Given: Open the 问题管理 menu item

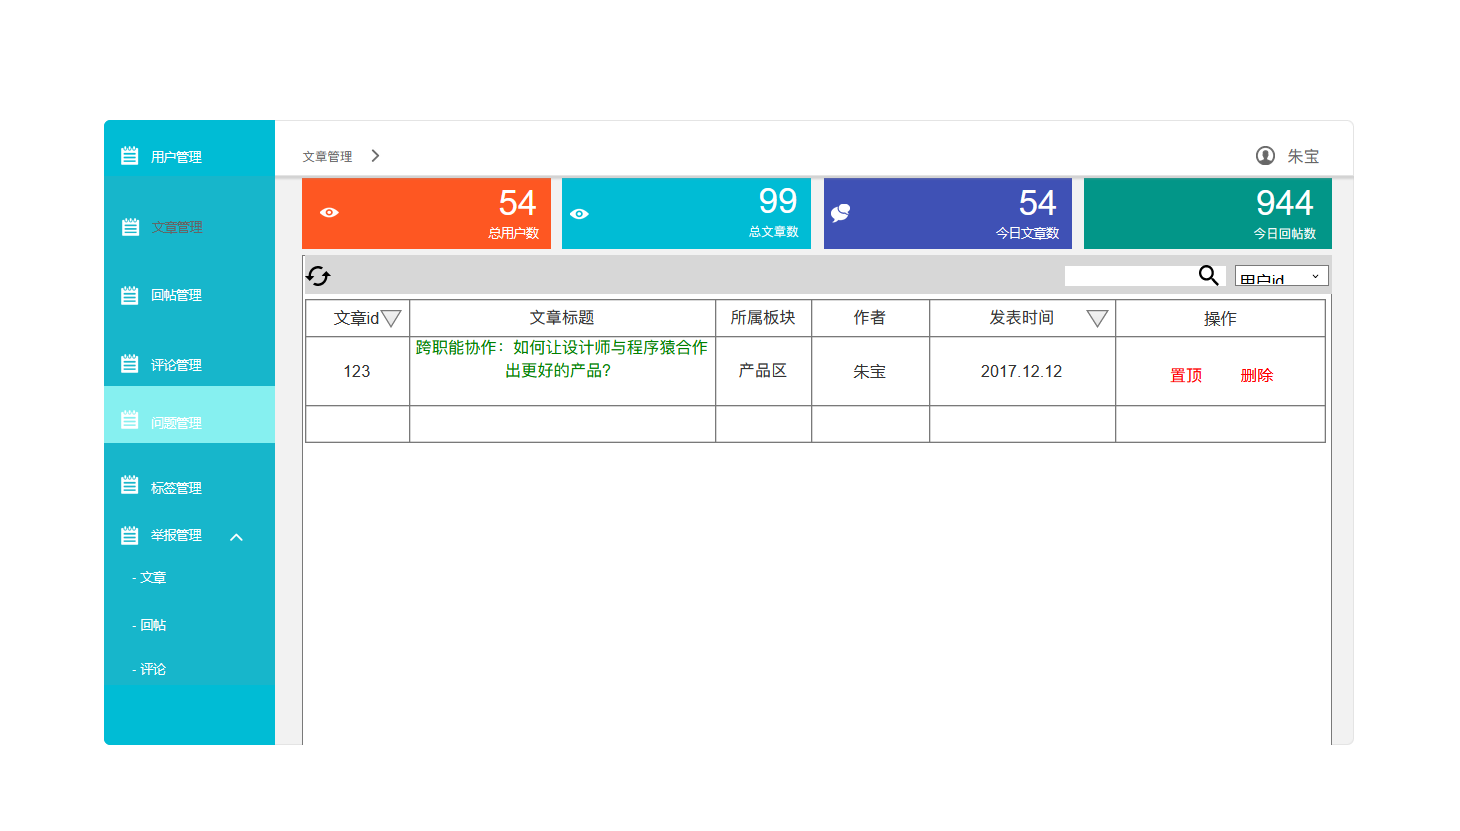Looking at the screenshot, I should click(189, 415).
